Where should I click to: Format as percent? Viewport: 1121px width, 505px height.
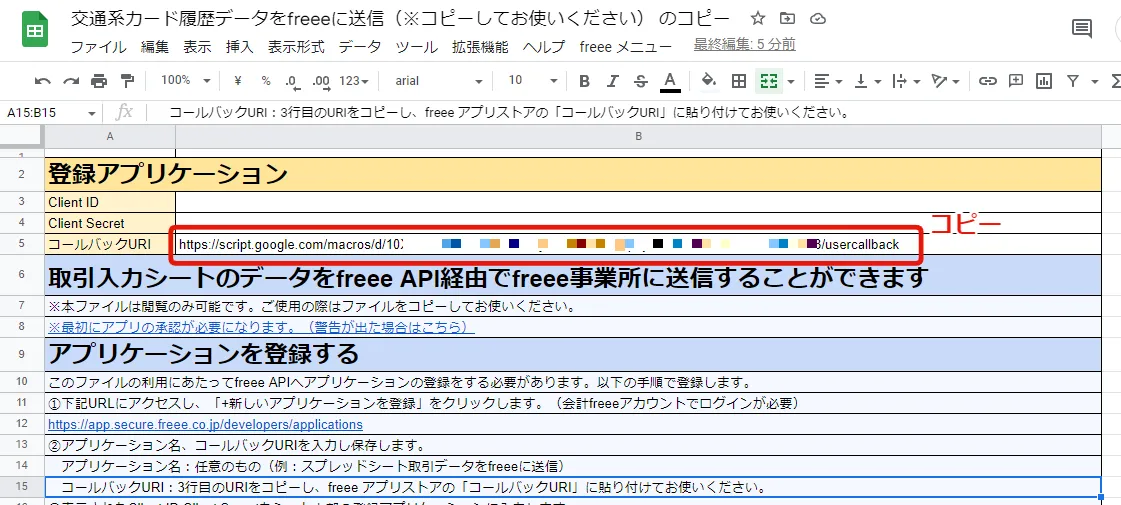[x=266, y=81]
